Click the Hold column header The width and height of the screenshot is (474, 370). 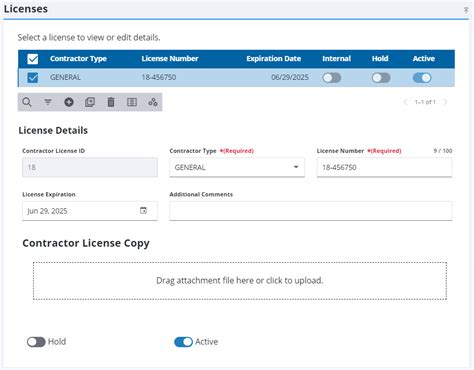coord(380,59)
